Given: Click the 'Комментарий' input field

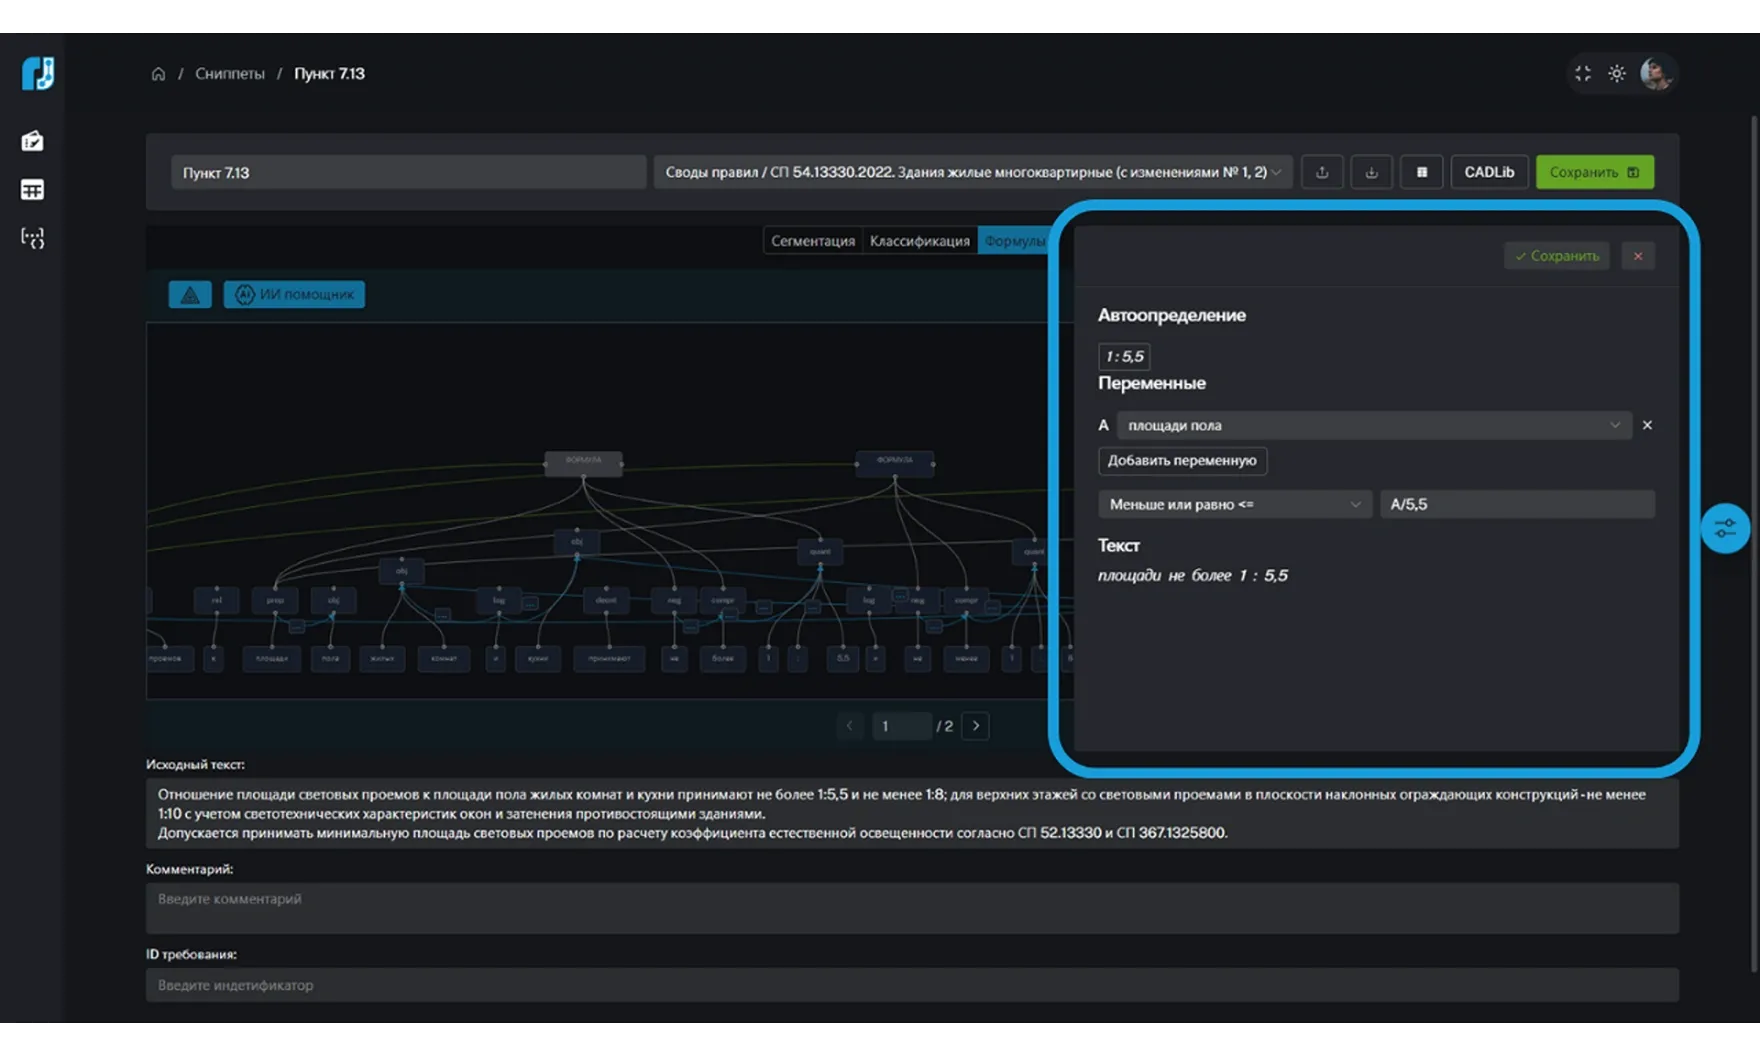Looking at the screenshot, I should pyautogui.click(x=911, y=907).
